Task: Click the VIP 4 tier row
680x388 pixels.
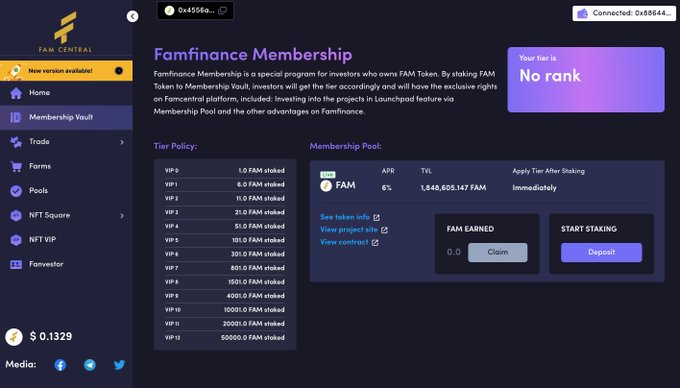Action: pos(225,226)
